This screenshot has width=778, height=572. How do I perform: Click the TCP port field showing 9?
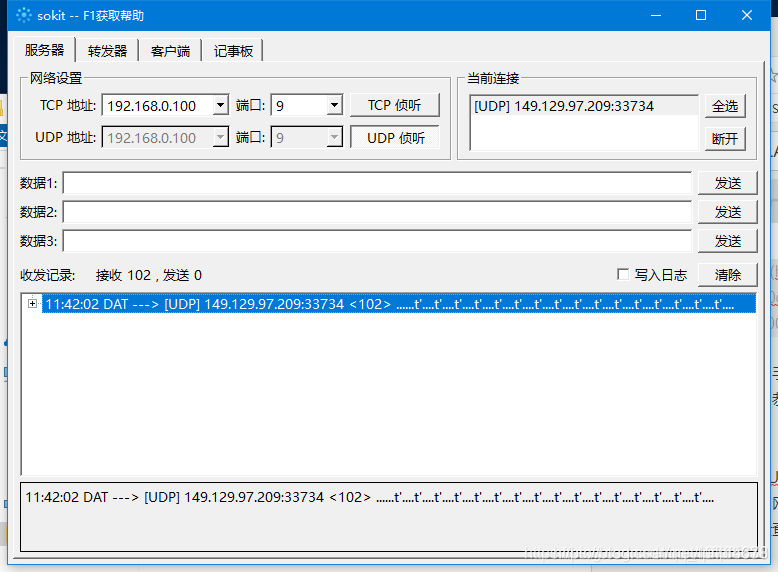tap(300, 105)
